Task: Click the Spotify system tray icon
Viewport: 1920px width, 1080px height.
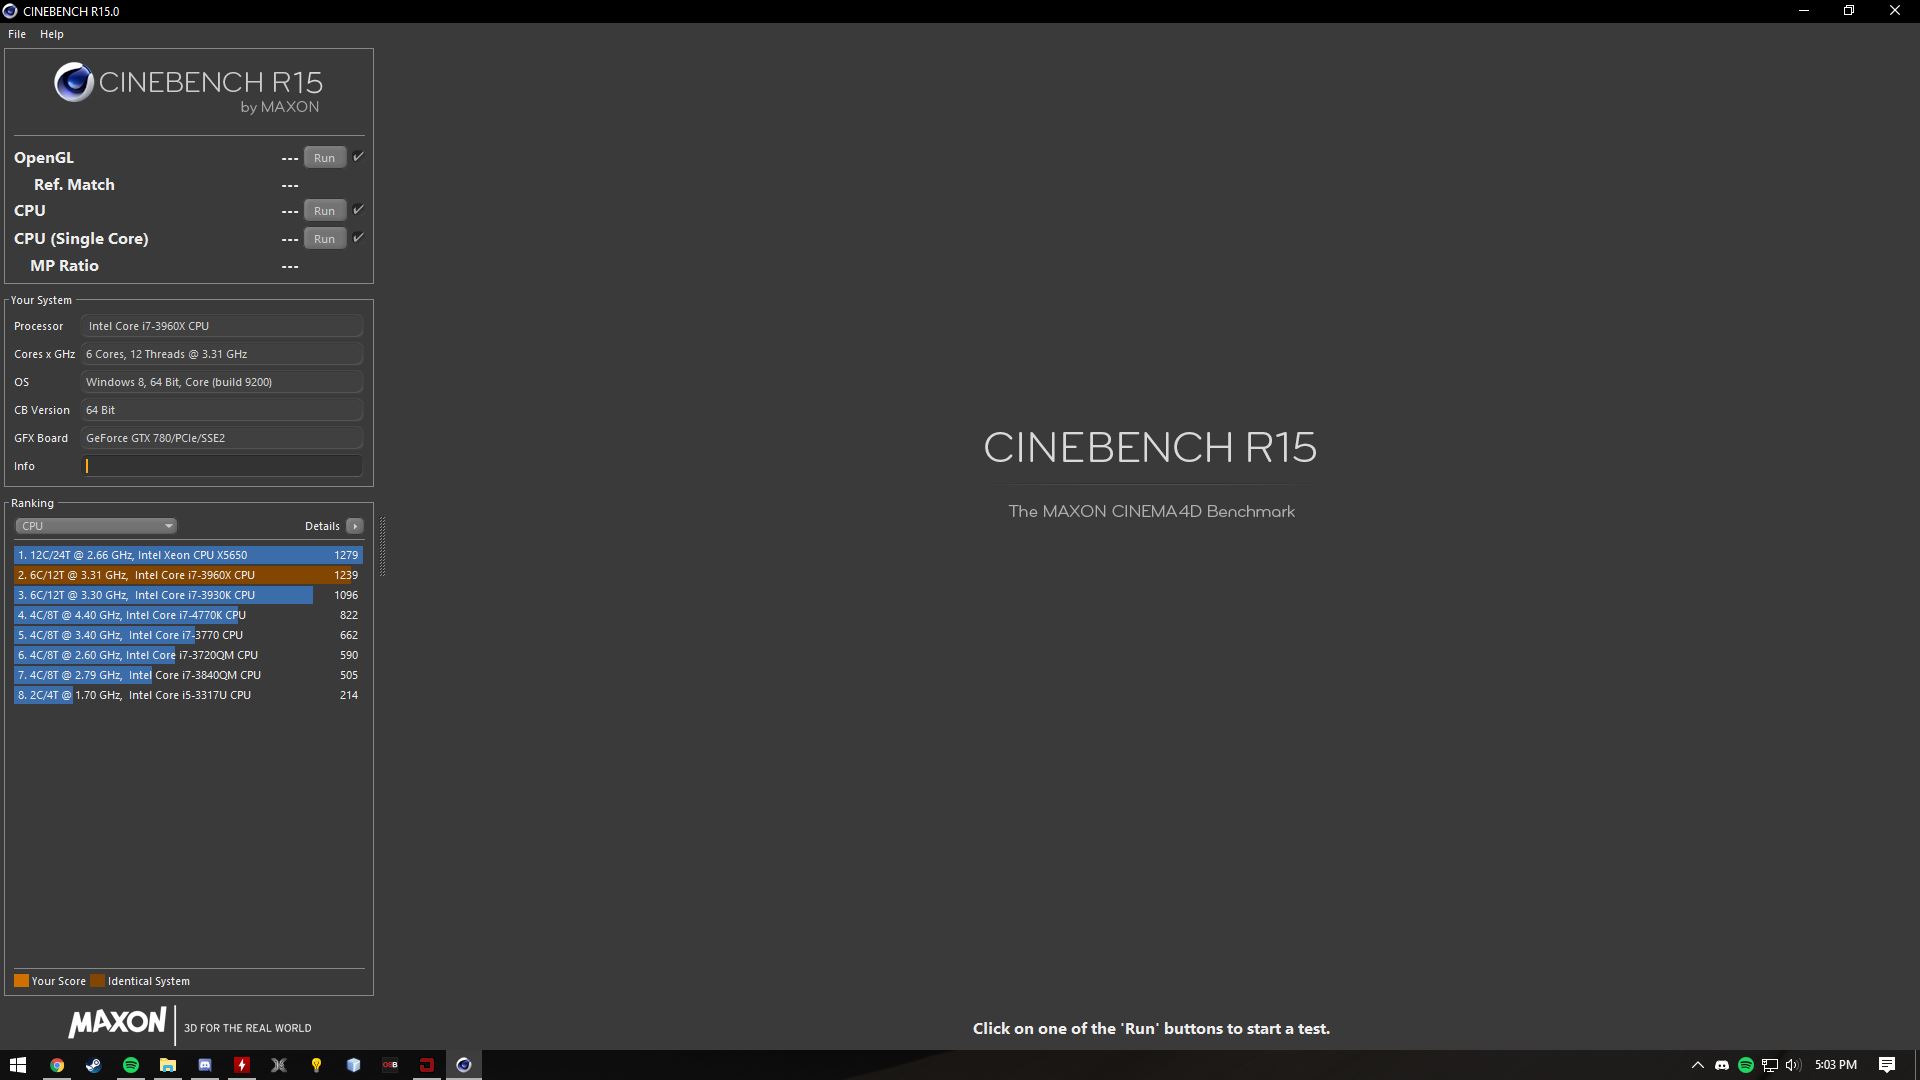Action: [1746, 1065]
